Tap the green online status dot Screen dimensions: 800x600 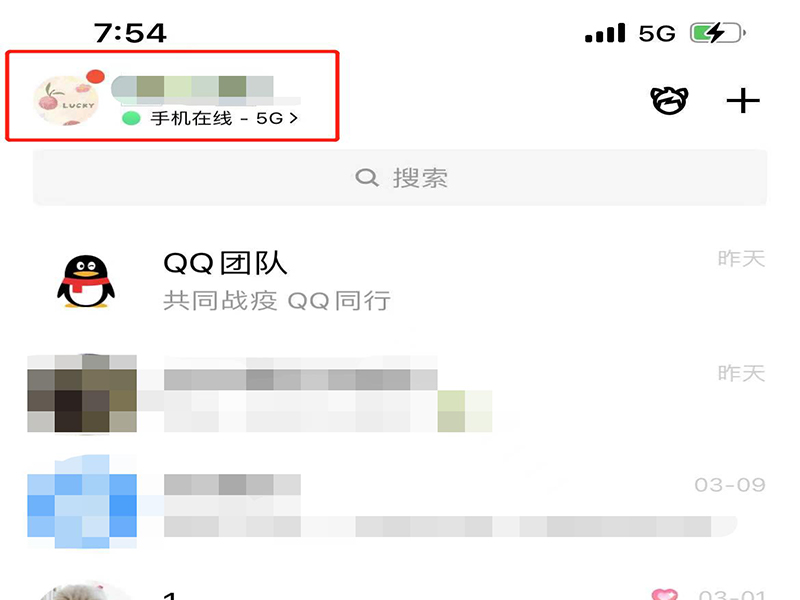click(x=131, y=118)
